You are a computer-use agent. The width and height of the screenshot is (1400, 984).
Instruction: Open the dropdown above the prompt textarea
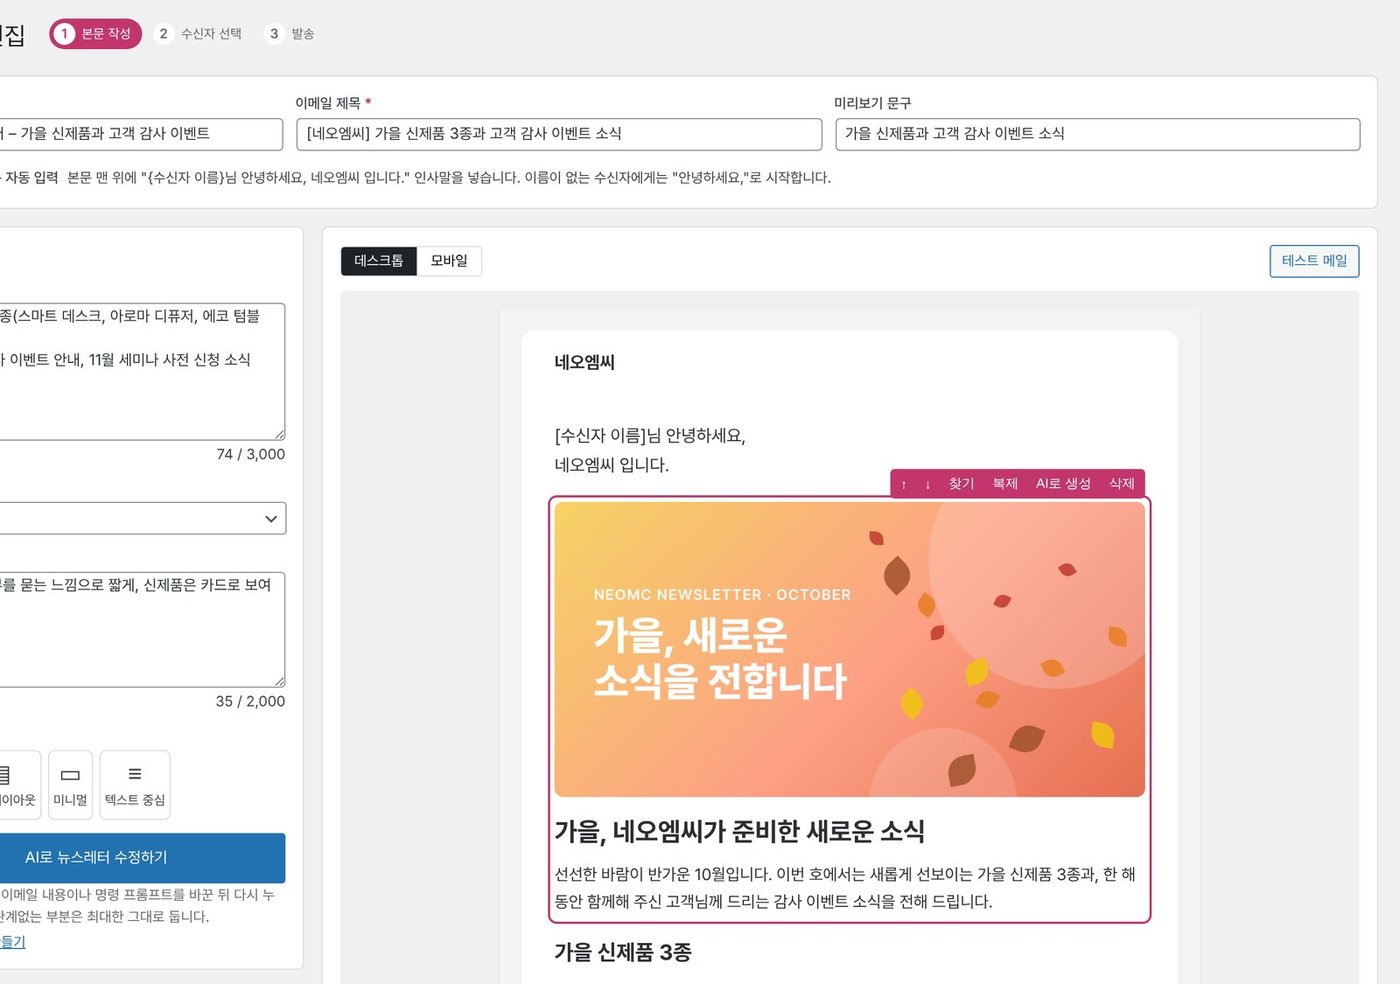(x=142, y=519)
